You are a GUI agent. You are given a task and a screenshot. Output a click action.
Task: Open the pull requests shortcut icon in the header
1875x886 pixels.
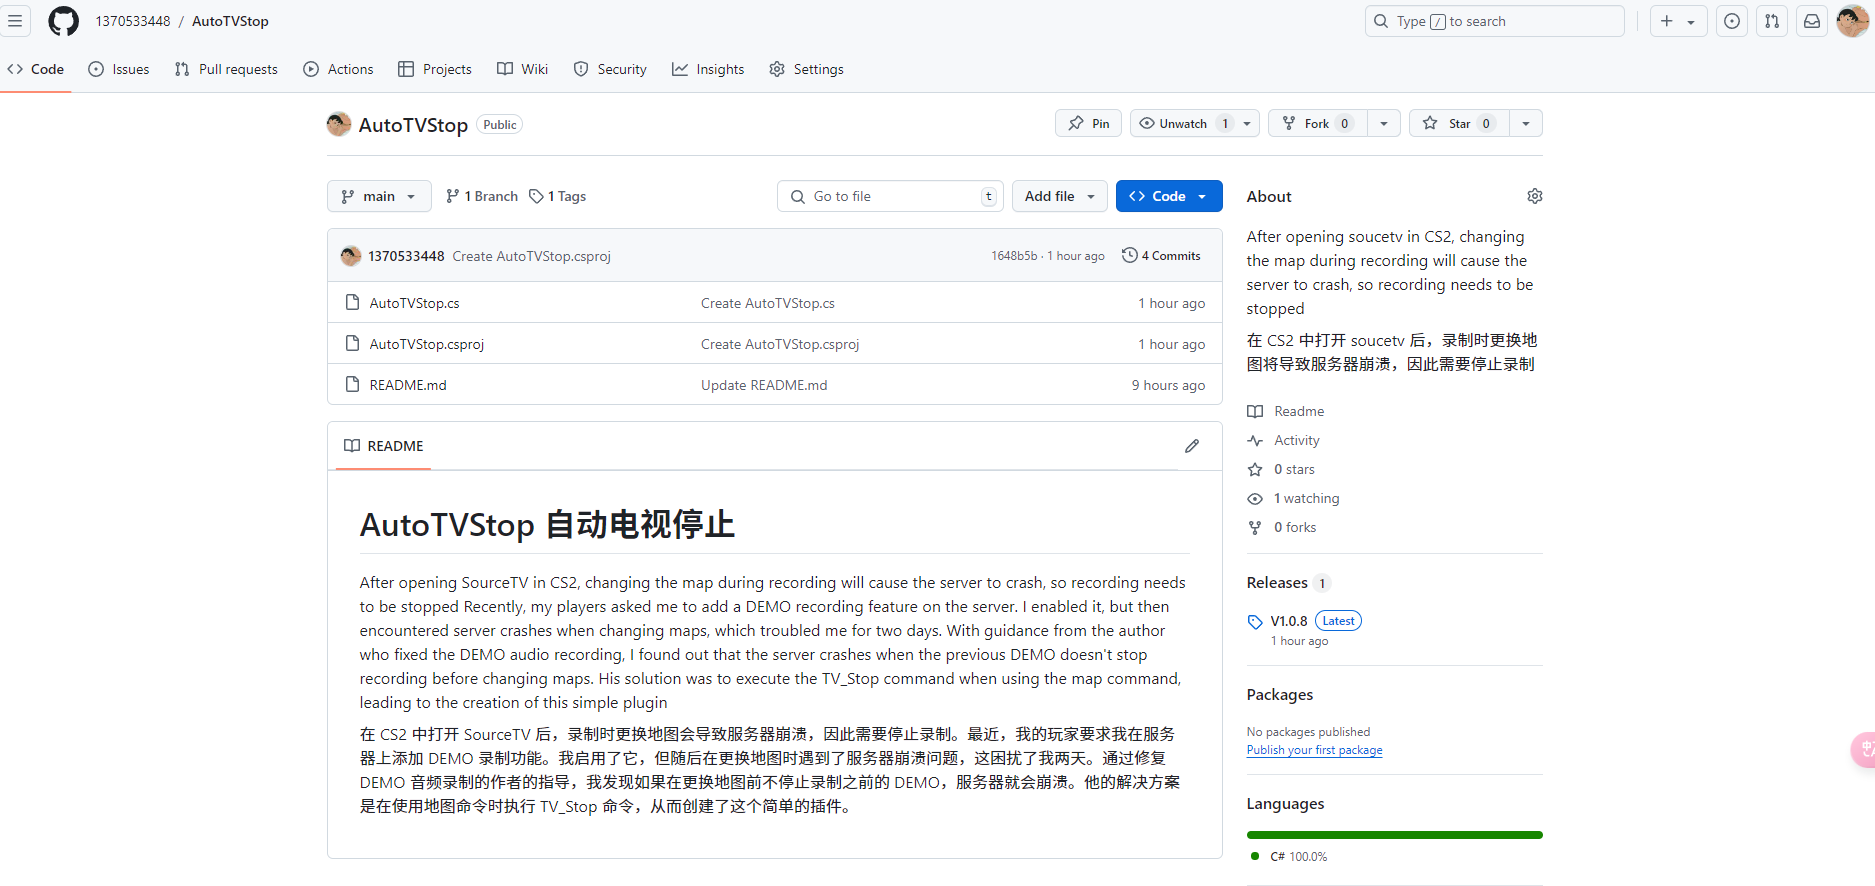click(x=1772, y=21)
